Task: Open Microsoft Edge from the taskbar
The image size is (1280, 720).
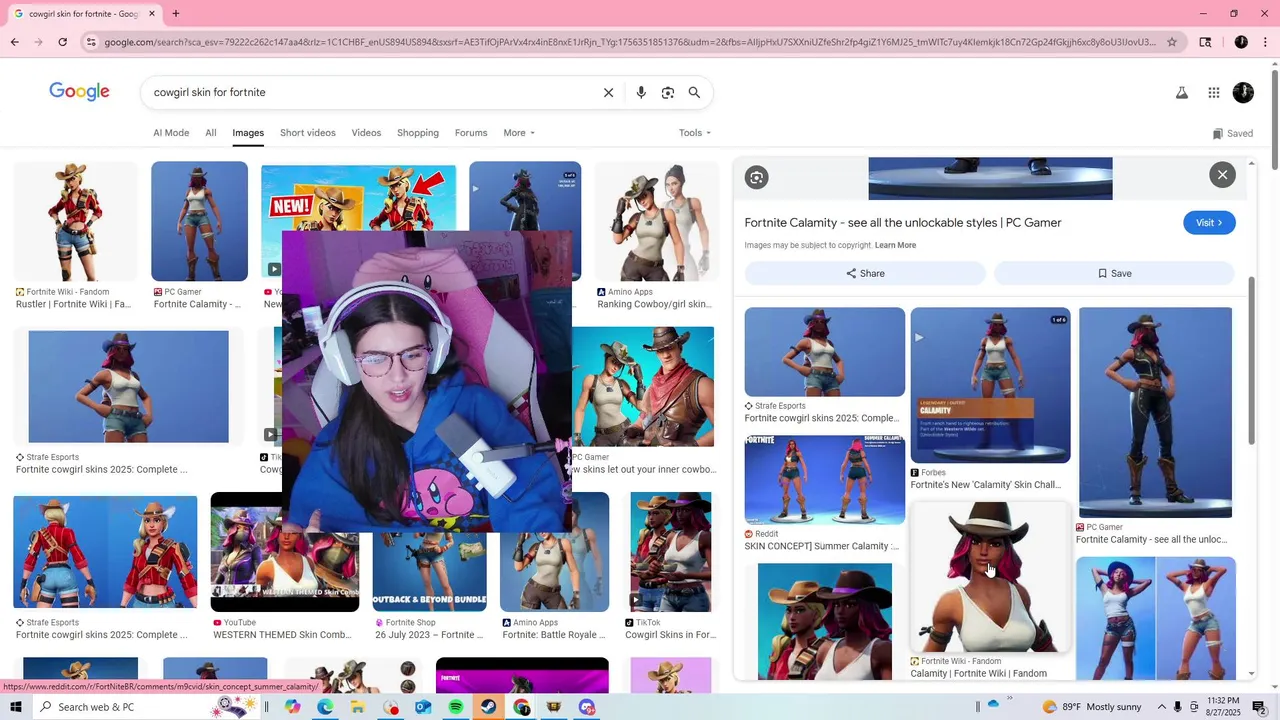Action: [325, 707]
